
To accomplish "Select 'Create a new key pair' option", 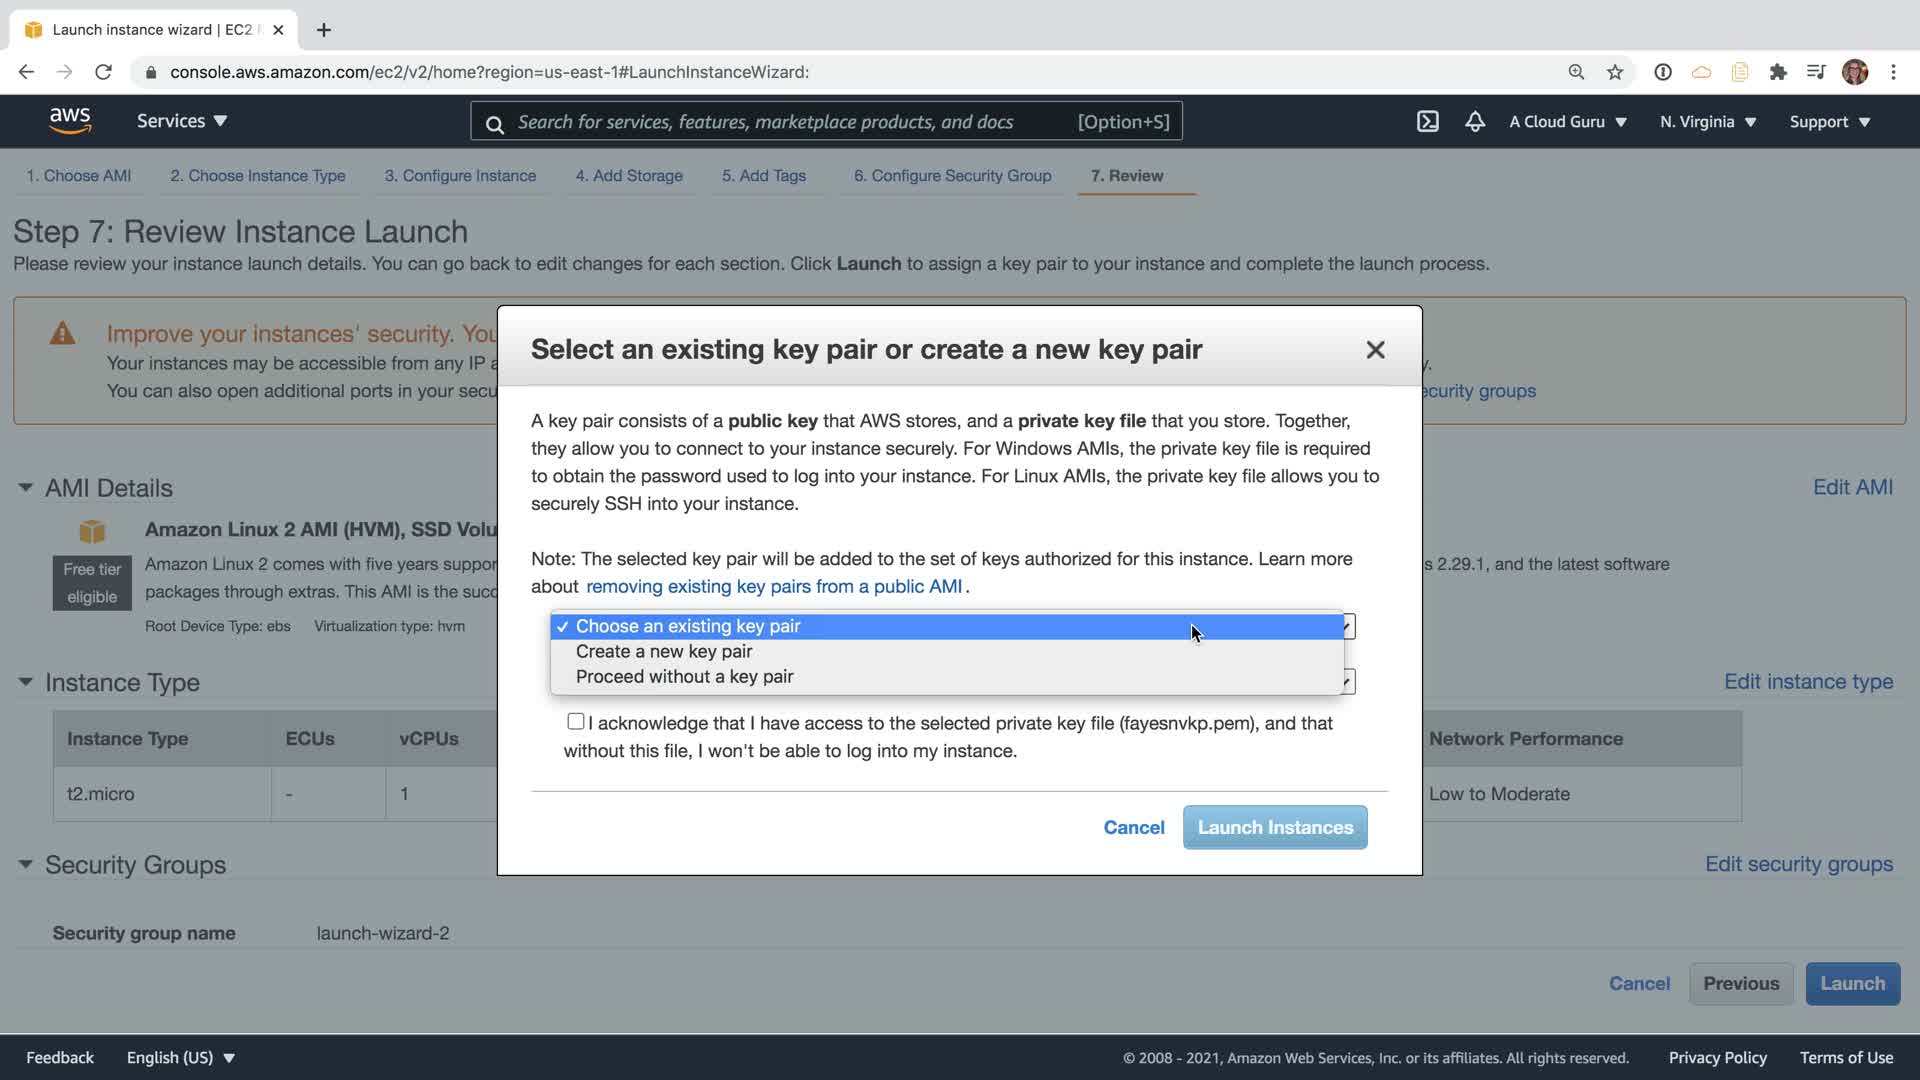I will point(664,652).
